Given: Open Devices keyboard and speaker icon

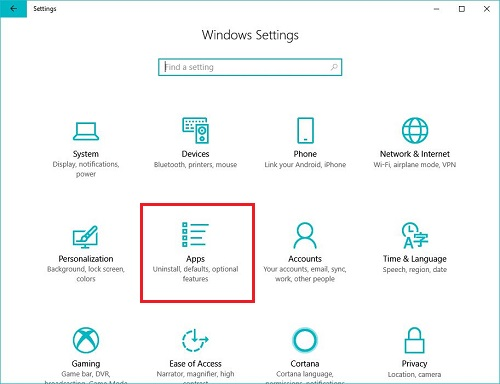Looking at the screenshot, I should [195, 130].
